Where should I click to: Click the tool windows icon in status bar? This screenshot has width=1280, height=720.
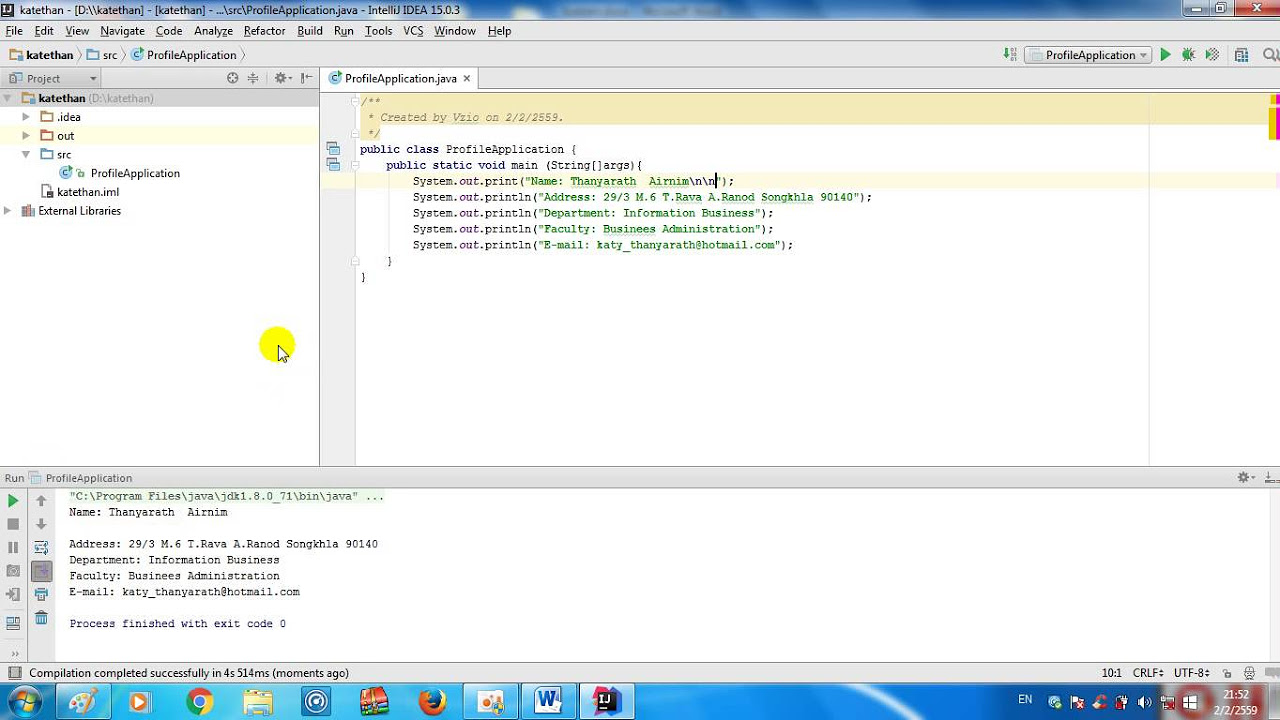point(14,673)
